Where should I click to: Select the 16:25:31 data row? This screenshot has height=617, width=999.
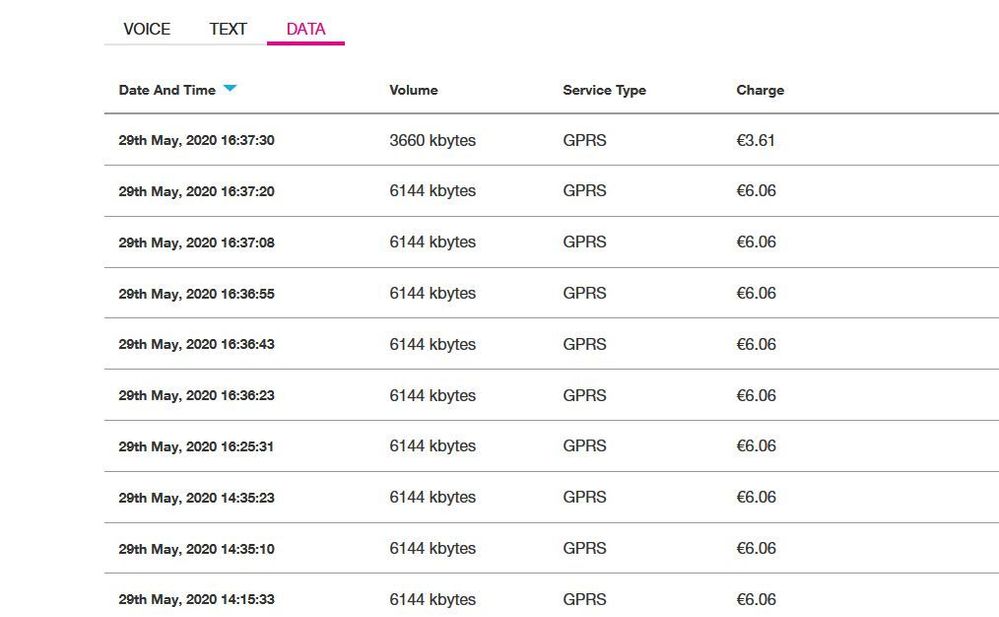(551, 446)
